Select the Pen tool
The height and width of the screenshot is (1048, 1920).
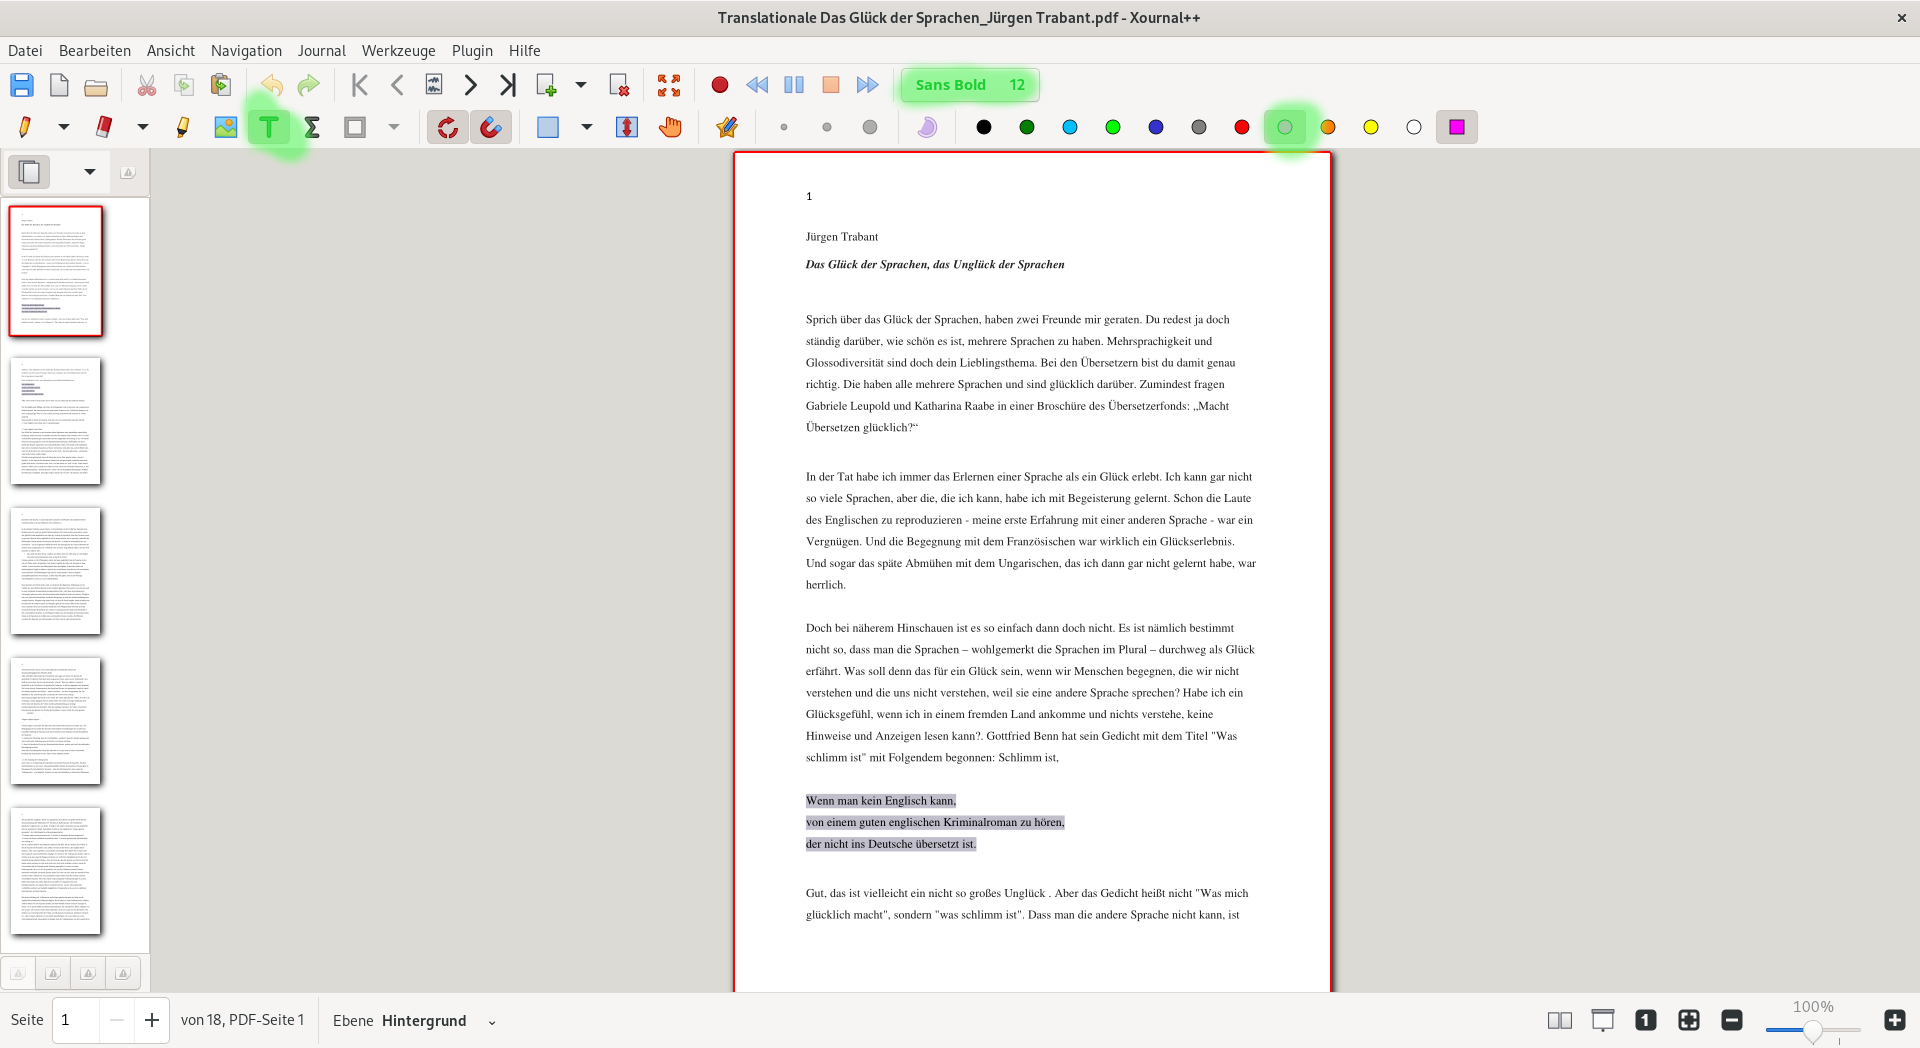[x=25, y=127]
